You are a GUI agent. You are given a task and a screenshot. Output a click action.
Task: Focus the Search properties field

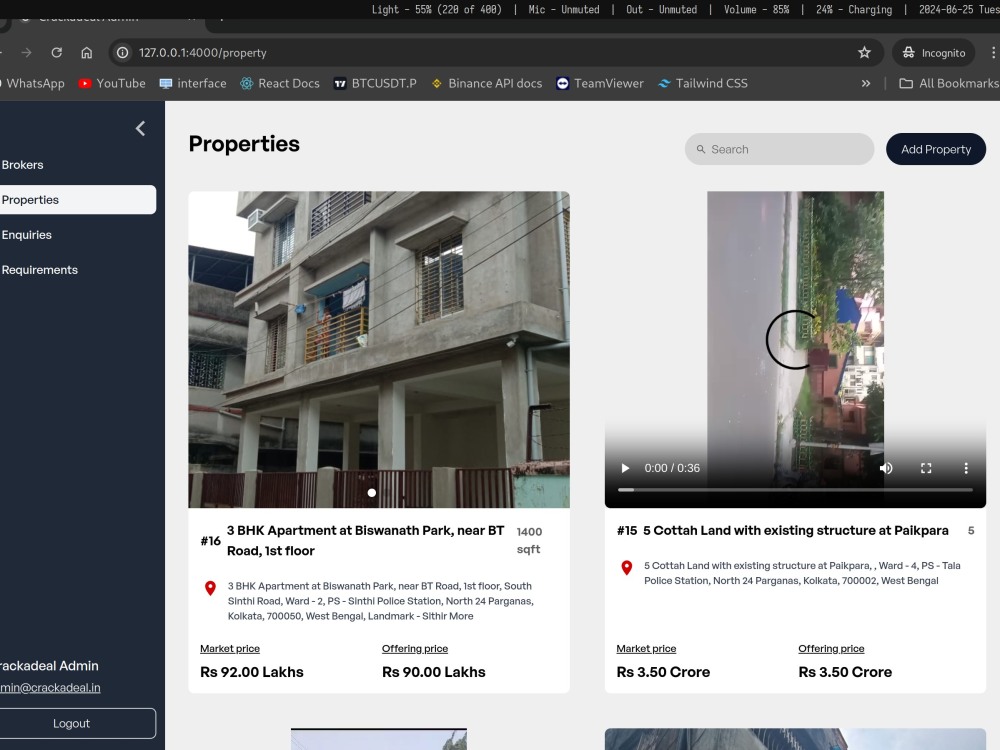click(779, 149)
